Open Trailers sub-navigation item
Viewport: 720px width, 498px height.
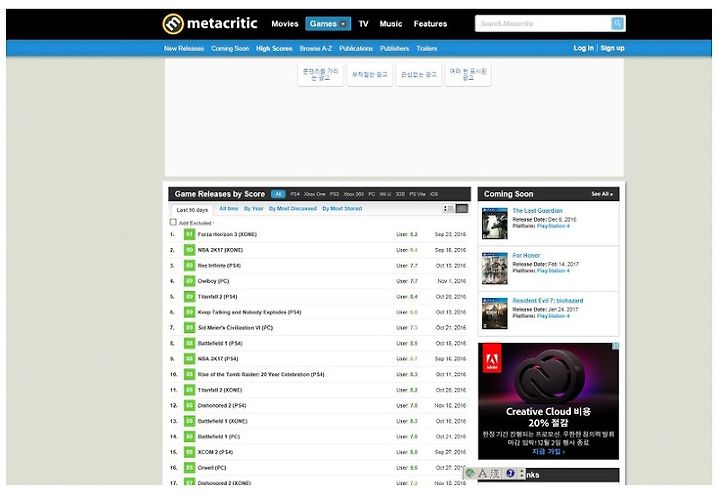point(427,48)
